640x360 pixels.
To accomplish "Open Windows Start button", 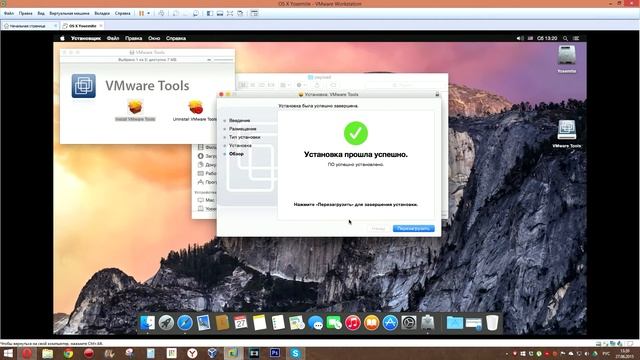I will (8, 353).
